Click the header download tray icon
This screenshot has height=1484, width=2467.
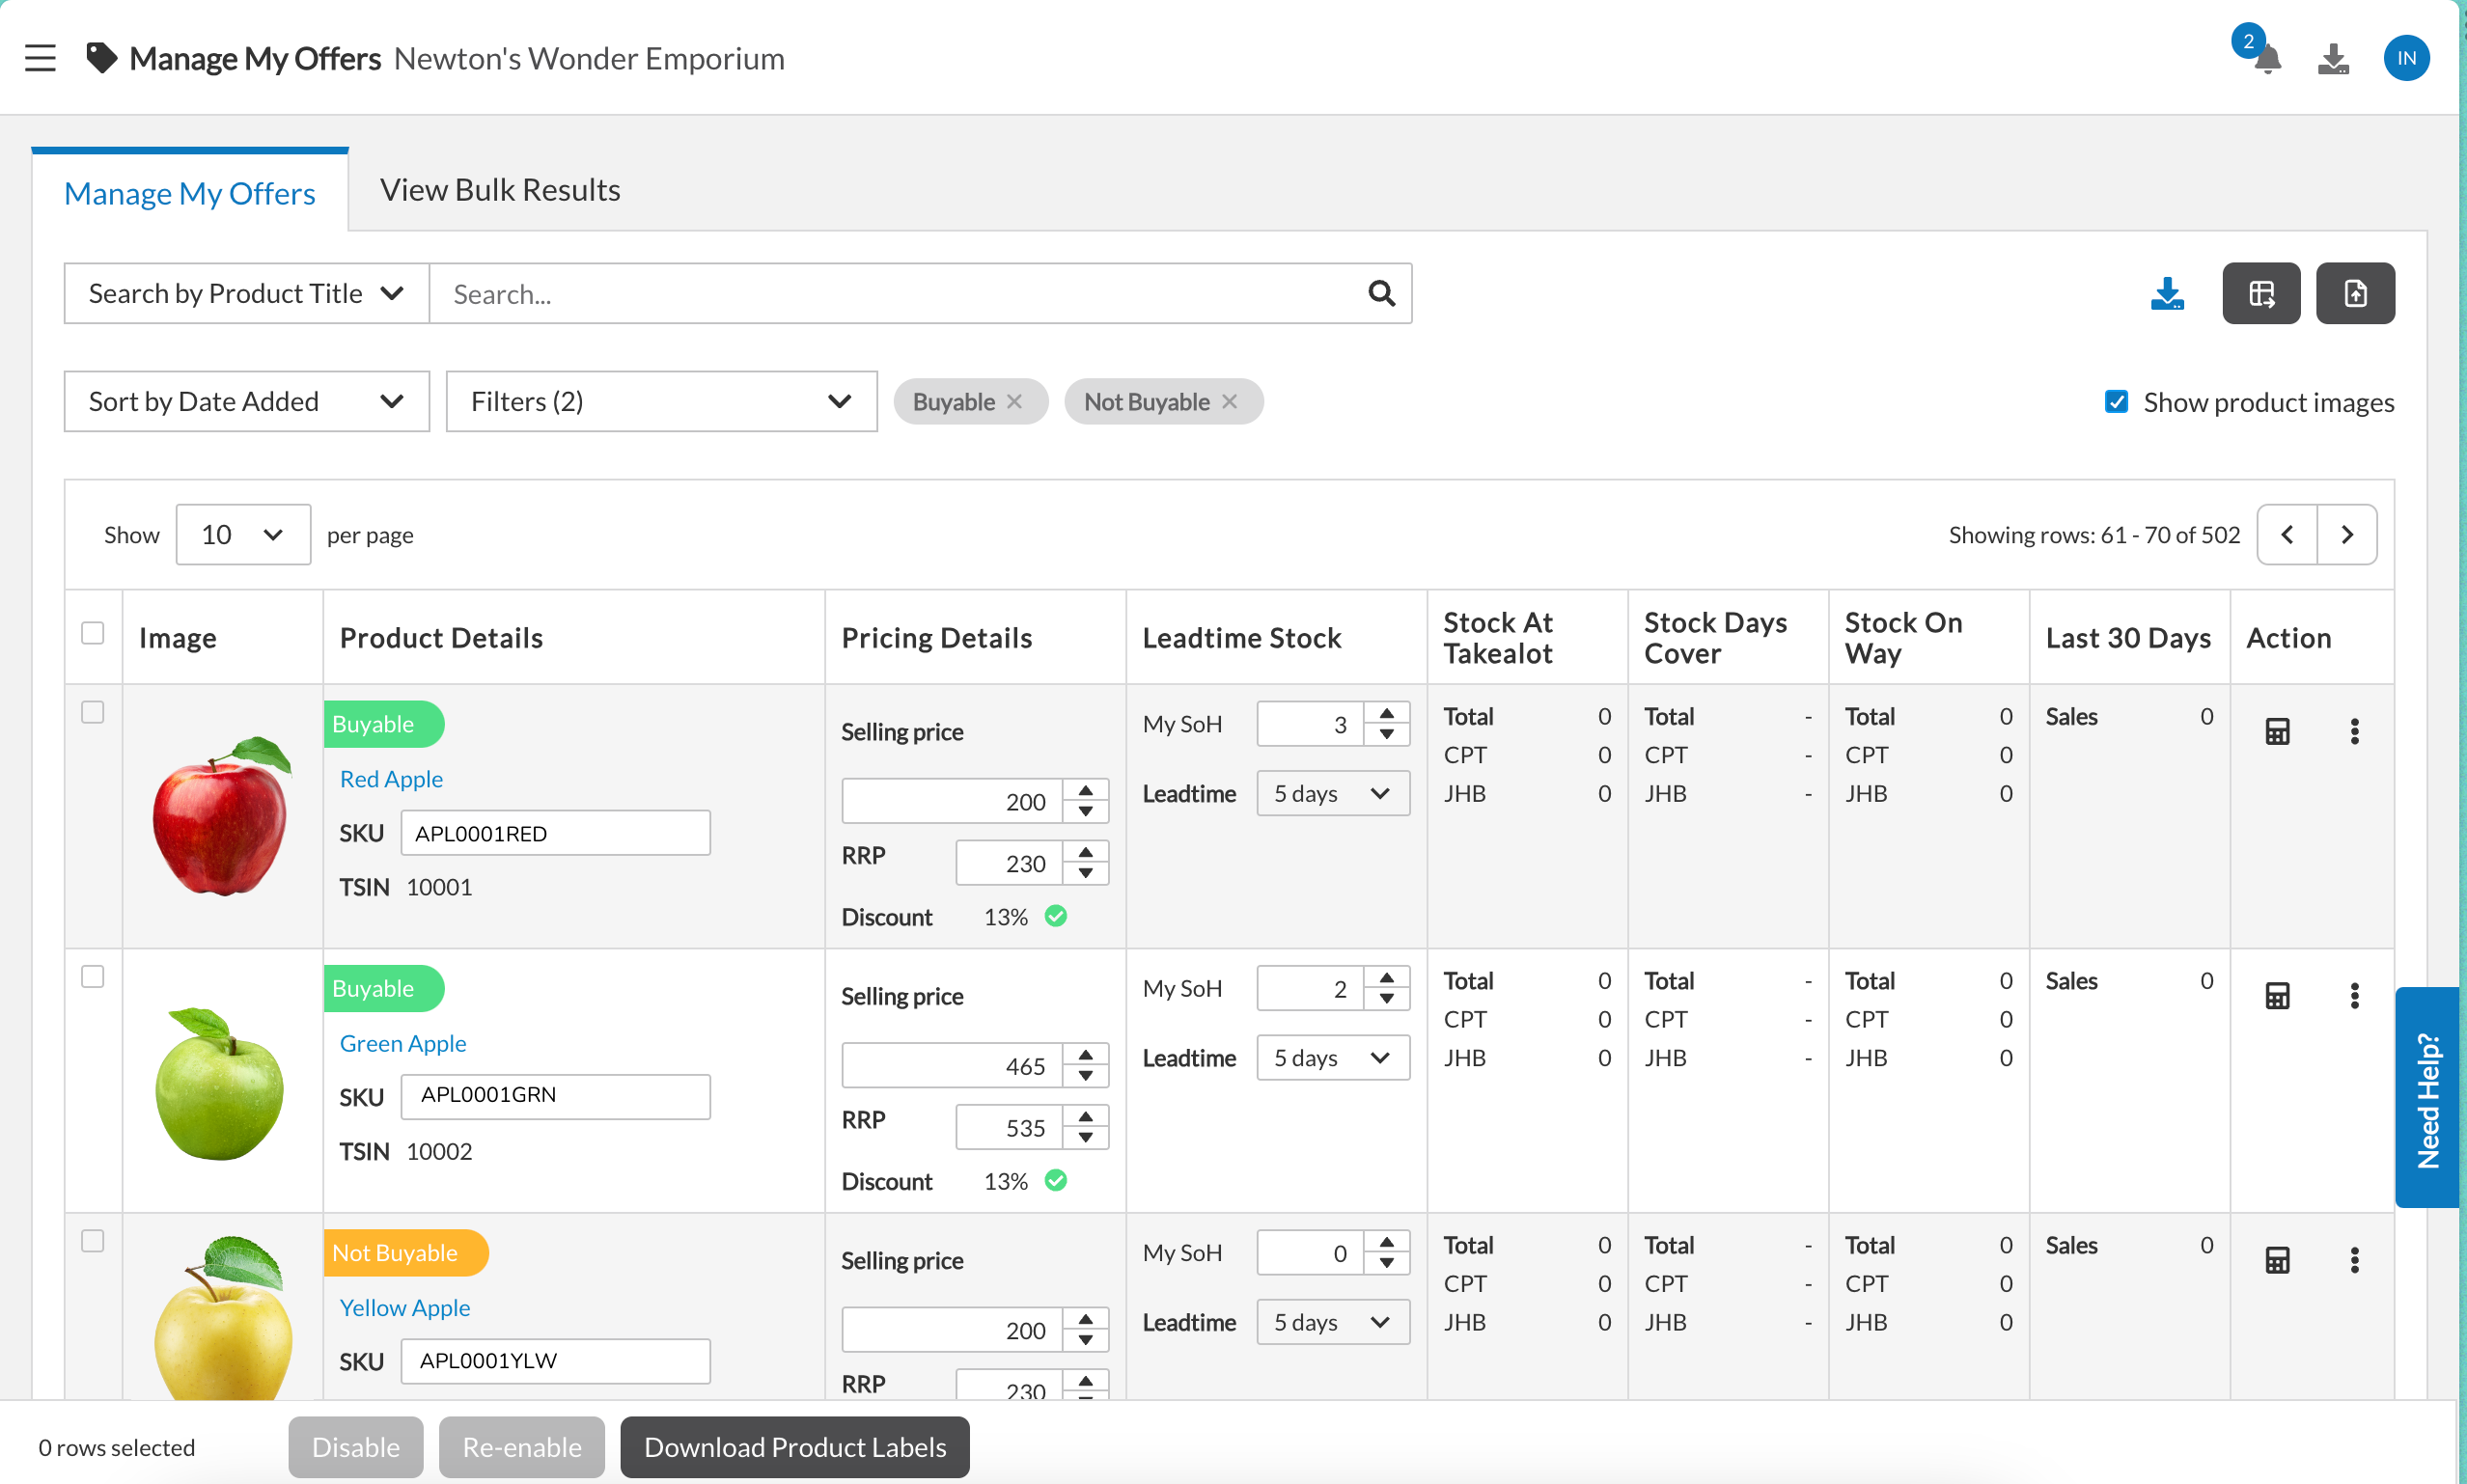point(2332,58)
